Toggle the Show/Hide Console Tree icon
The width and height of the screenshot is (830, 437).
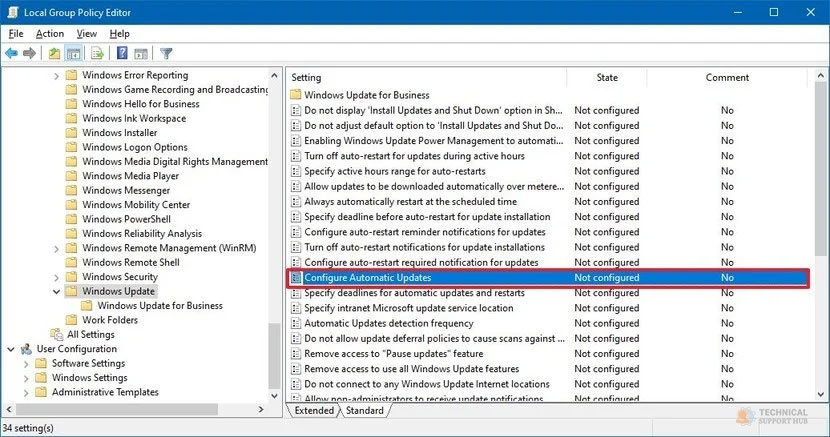[x=73, y=53]
